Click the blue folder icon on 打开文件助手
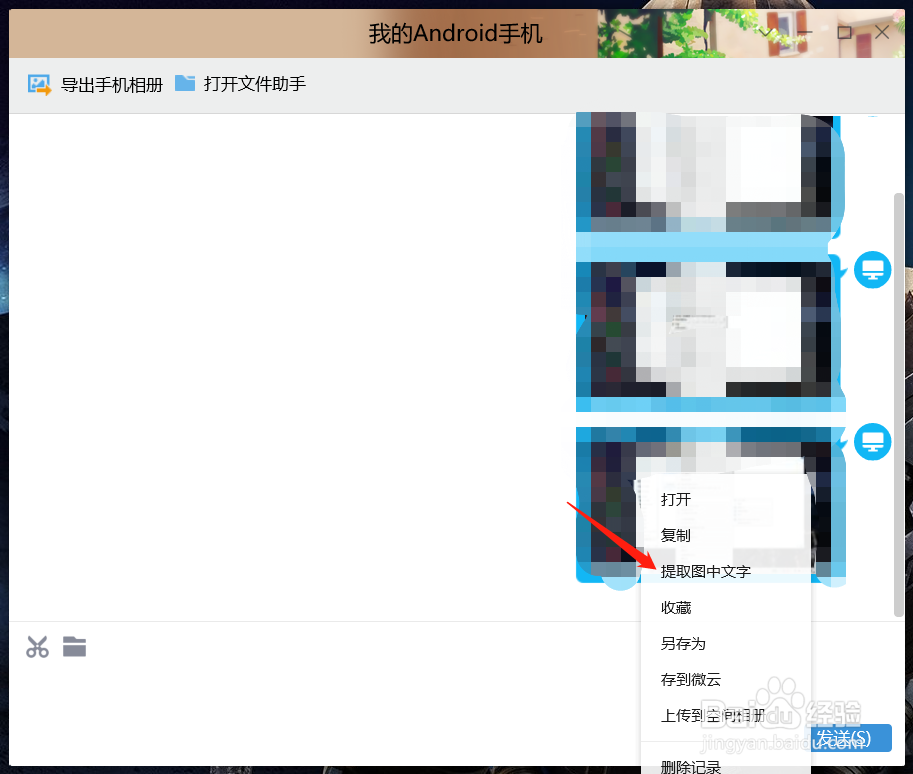 [x=185, y=84]
